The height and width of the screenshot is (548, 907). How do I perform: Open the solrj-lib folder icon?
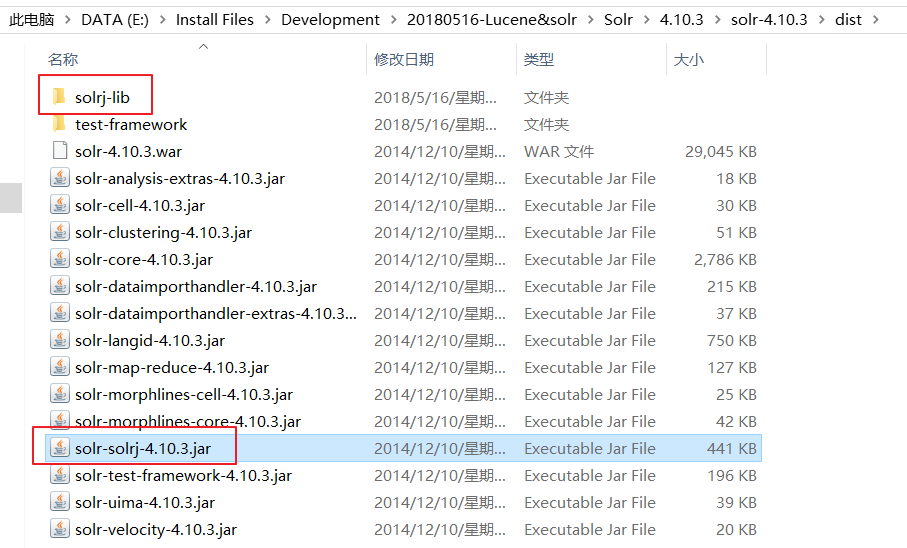coord(59,97)
